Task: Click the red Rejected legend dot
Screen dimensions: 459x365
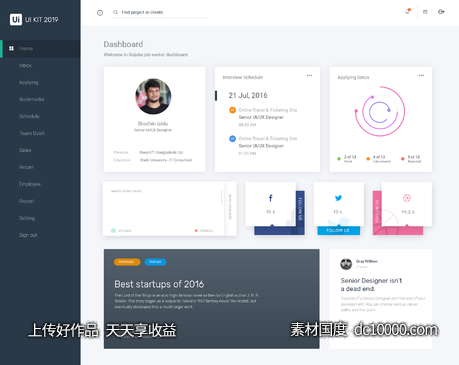Action: [403, 159]
